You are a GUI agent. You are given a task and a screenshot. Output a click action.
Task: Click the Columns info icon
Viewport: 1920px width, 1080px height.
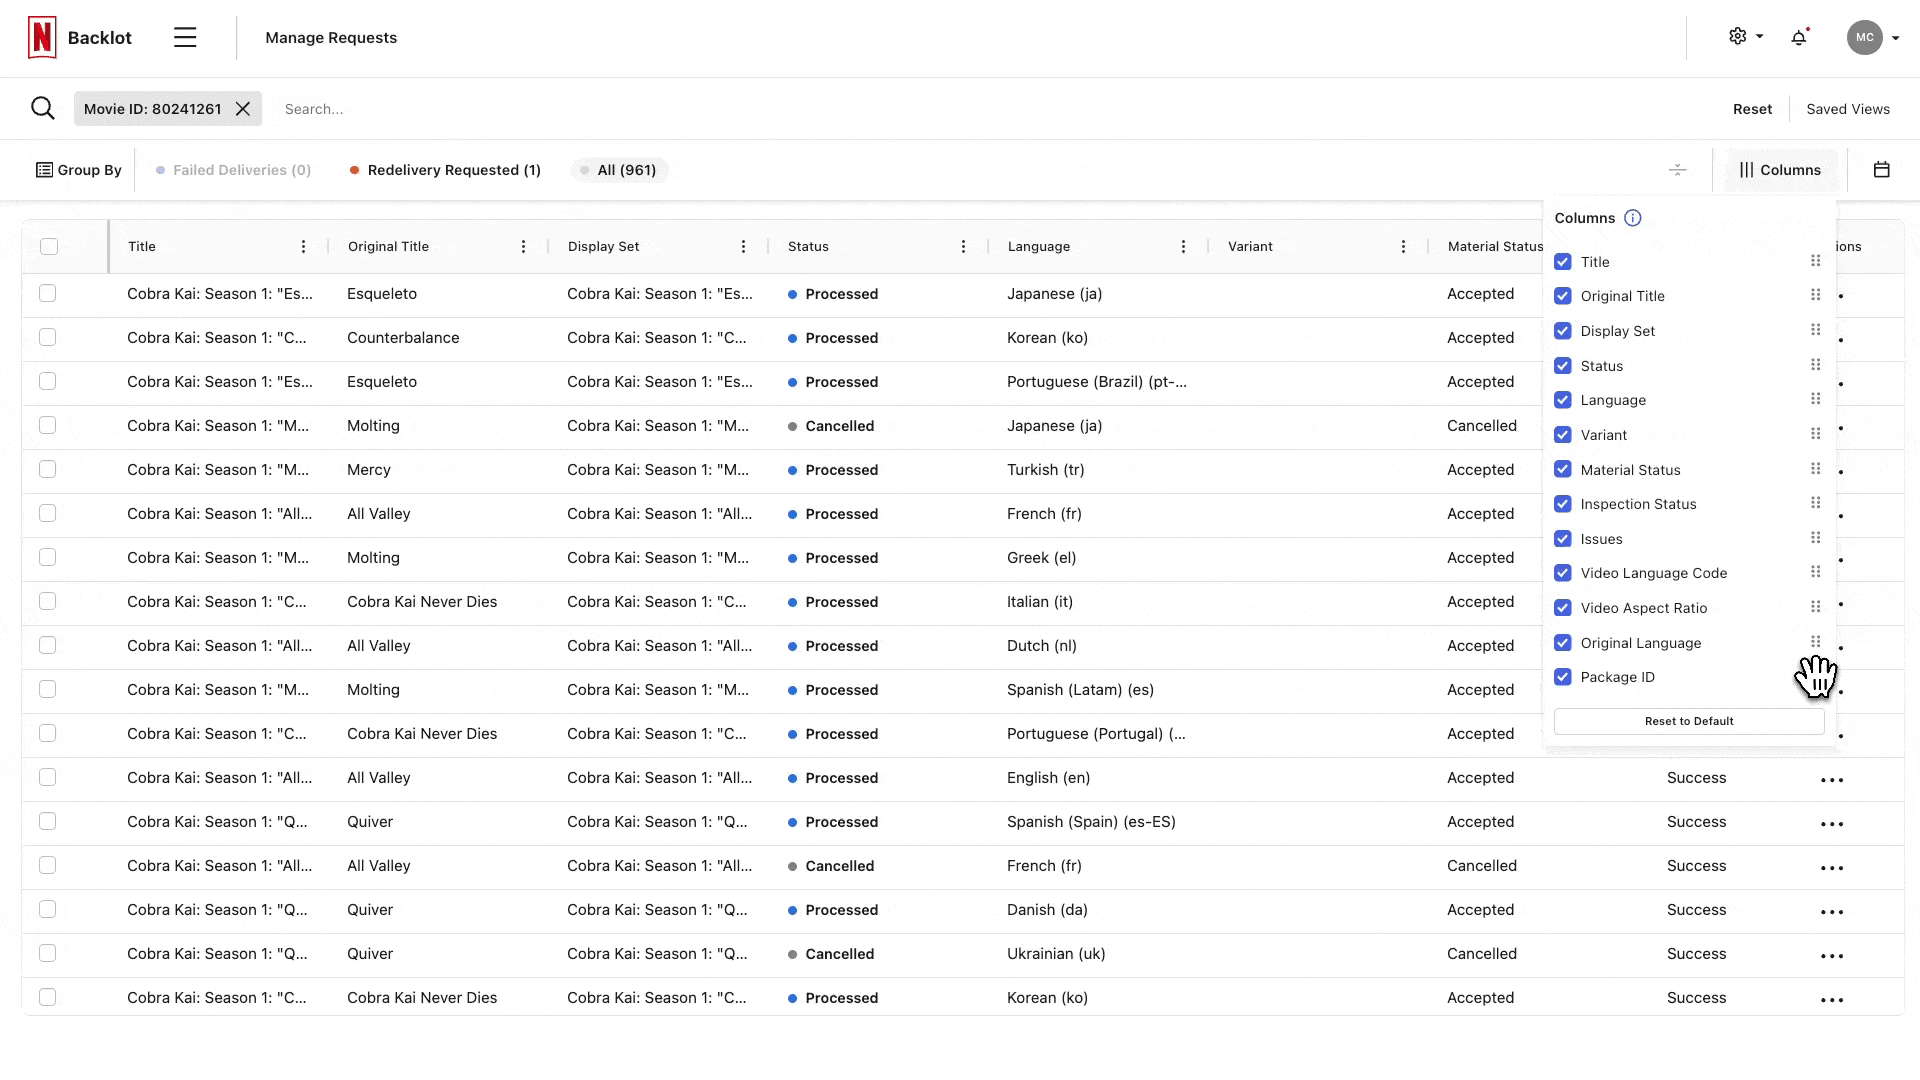1633,218
